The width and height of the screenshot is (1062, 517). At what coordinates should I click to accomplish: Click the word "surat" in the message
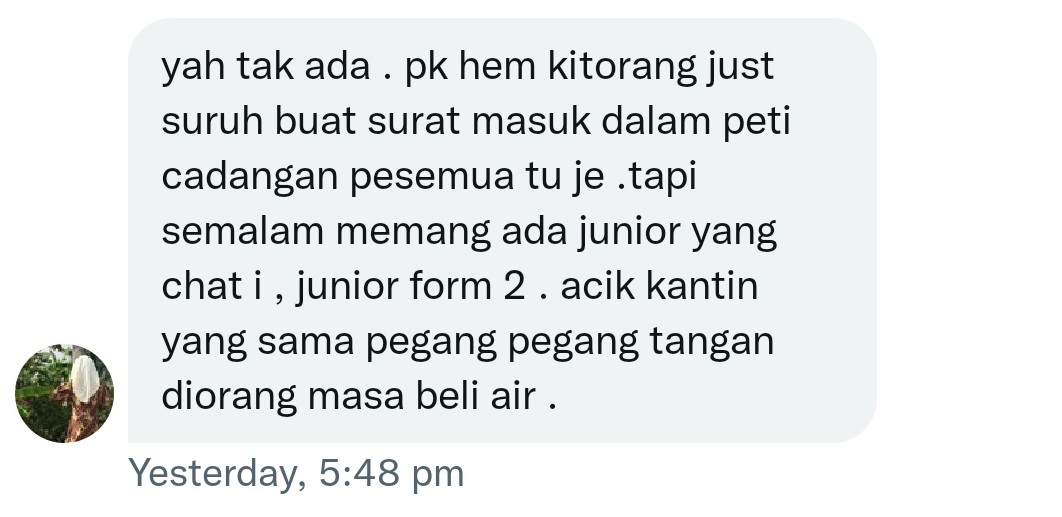tap(414, 122)
